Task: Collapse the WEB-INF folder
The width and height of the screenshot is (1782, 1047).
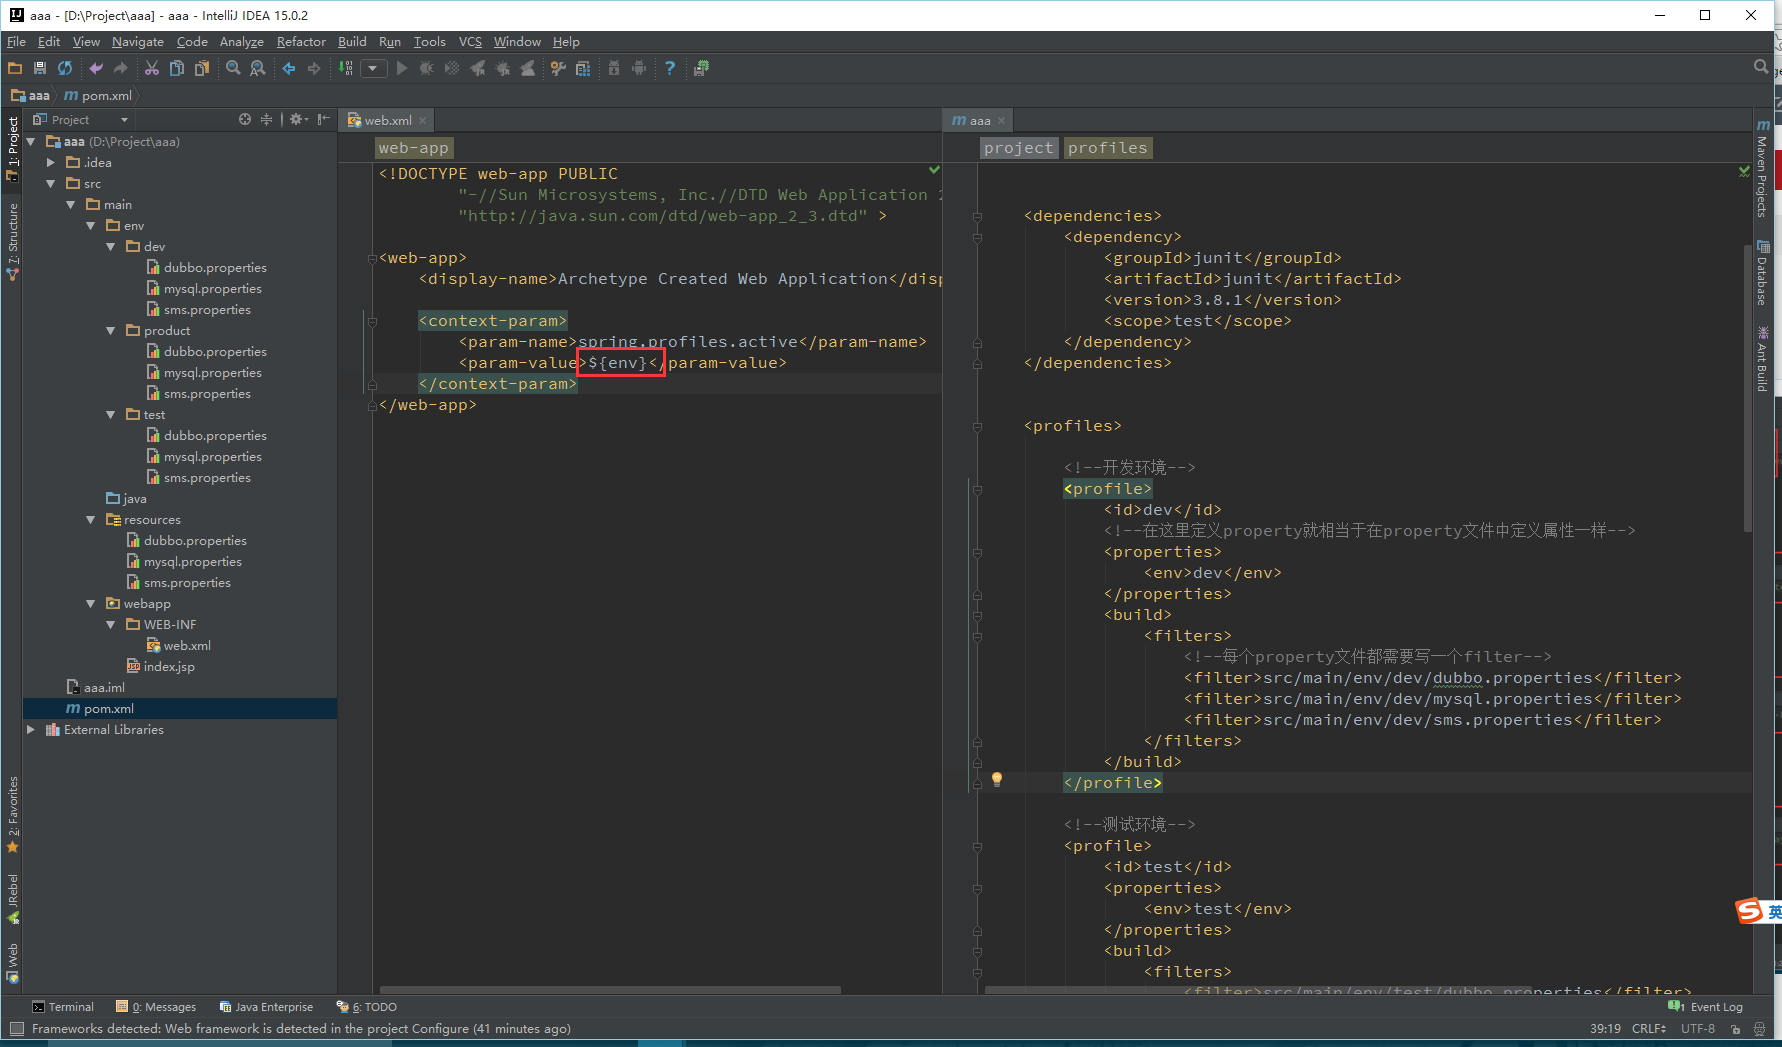Action: coord(111,625)
